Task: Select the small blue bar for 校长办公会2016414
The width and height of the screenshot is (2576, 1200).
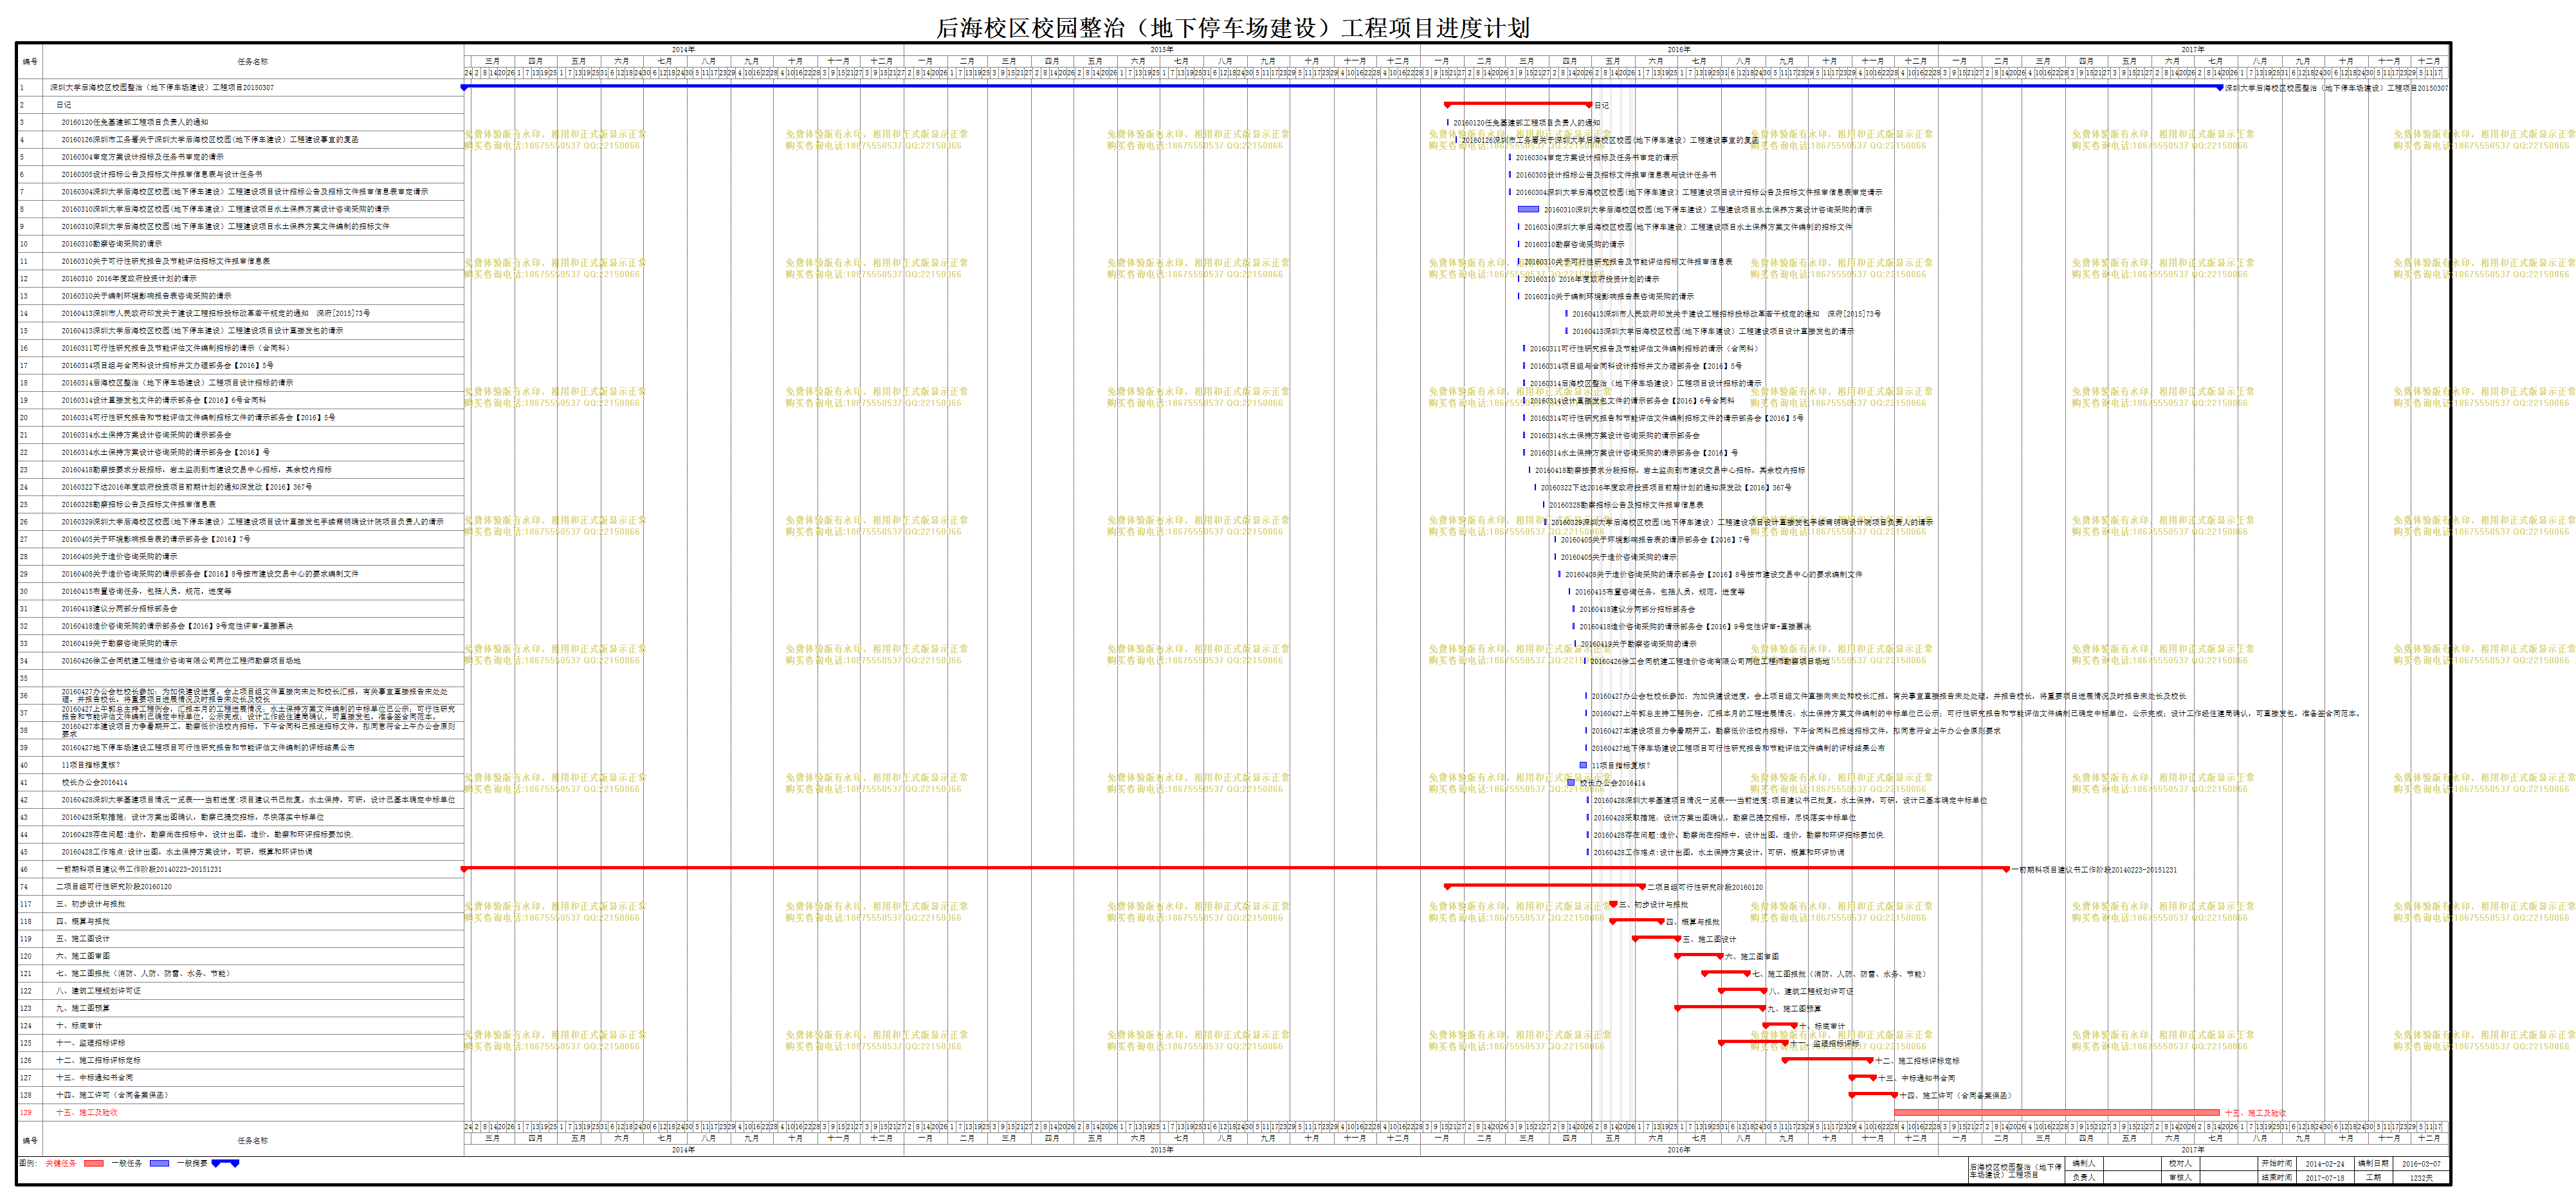Action: [1571, 782]
